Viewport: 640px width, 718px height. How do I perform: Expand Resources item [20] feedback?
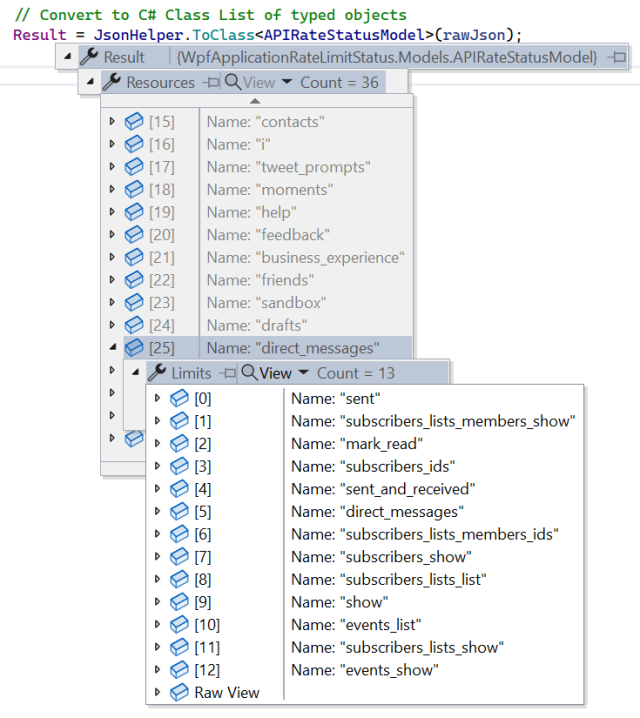[x=112, y=234]
